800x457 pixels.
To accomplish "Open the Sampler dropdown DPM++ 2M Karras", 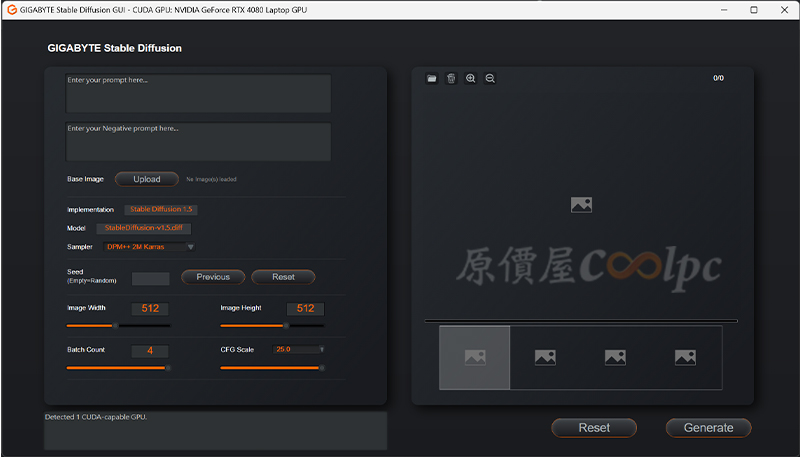I will pos(148,247).
